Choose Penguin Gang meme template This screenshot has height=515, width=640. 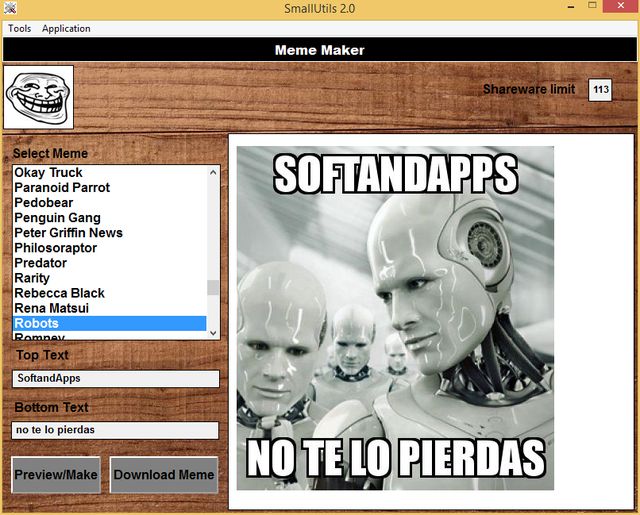coord(57,218)
